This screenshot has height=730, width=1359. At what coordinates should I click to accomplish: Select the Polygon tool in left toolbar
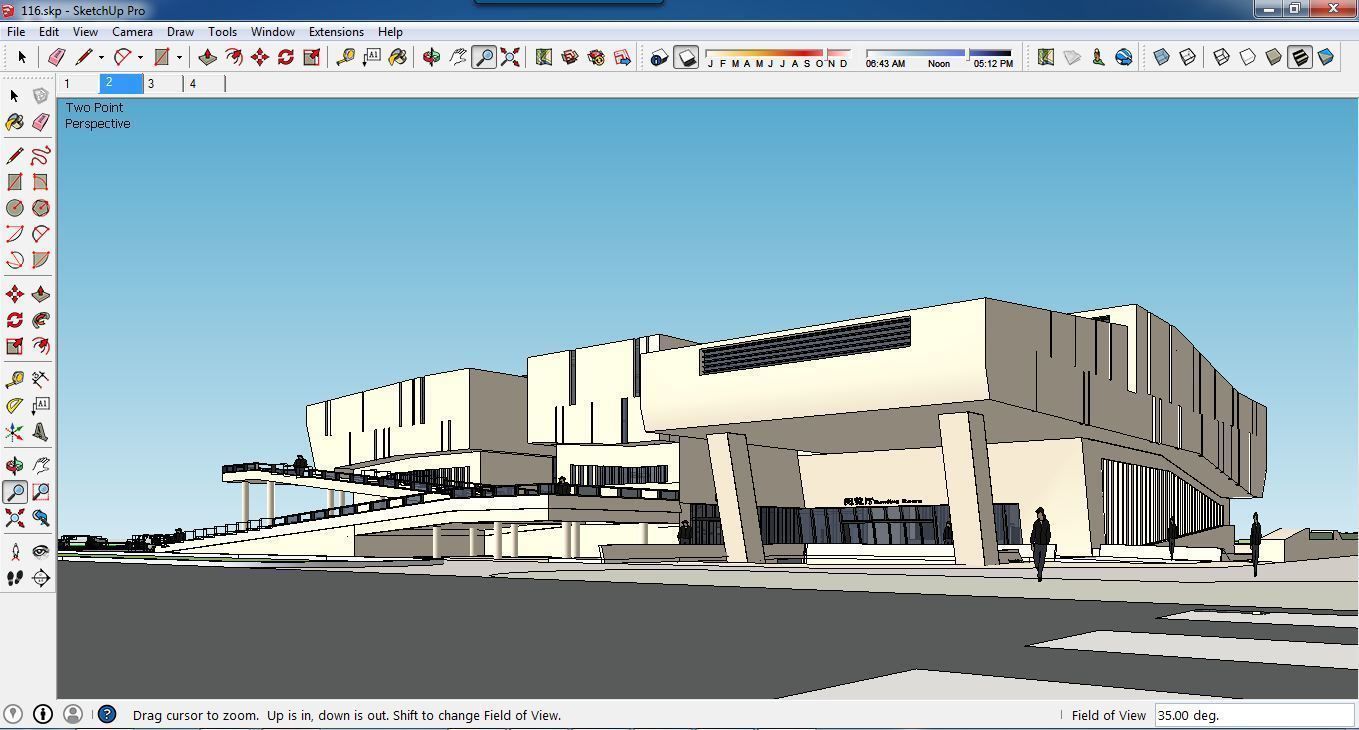point(40,208)
